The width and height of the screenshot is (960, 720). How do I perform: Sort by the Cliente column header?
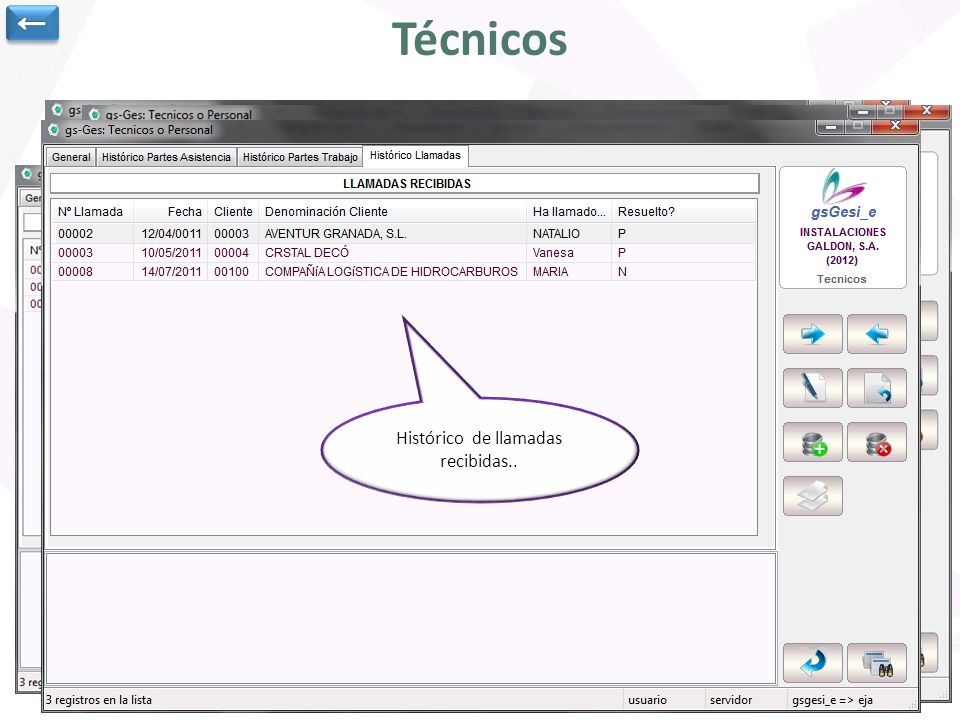tap(233, 212)
